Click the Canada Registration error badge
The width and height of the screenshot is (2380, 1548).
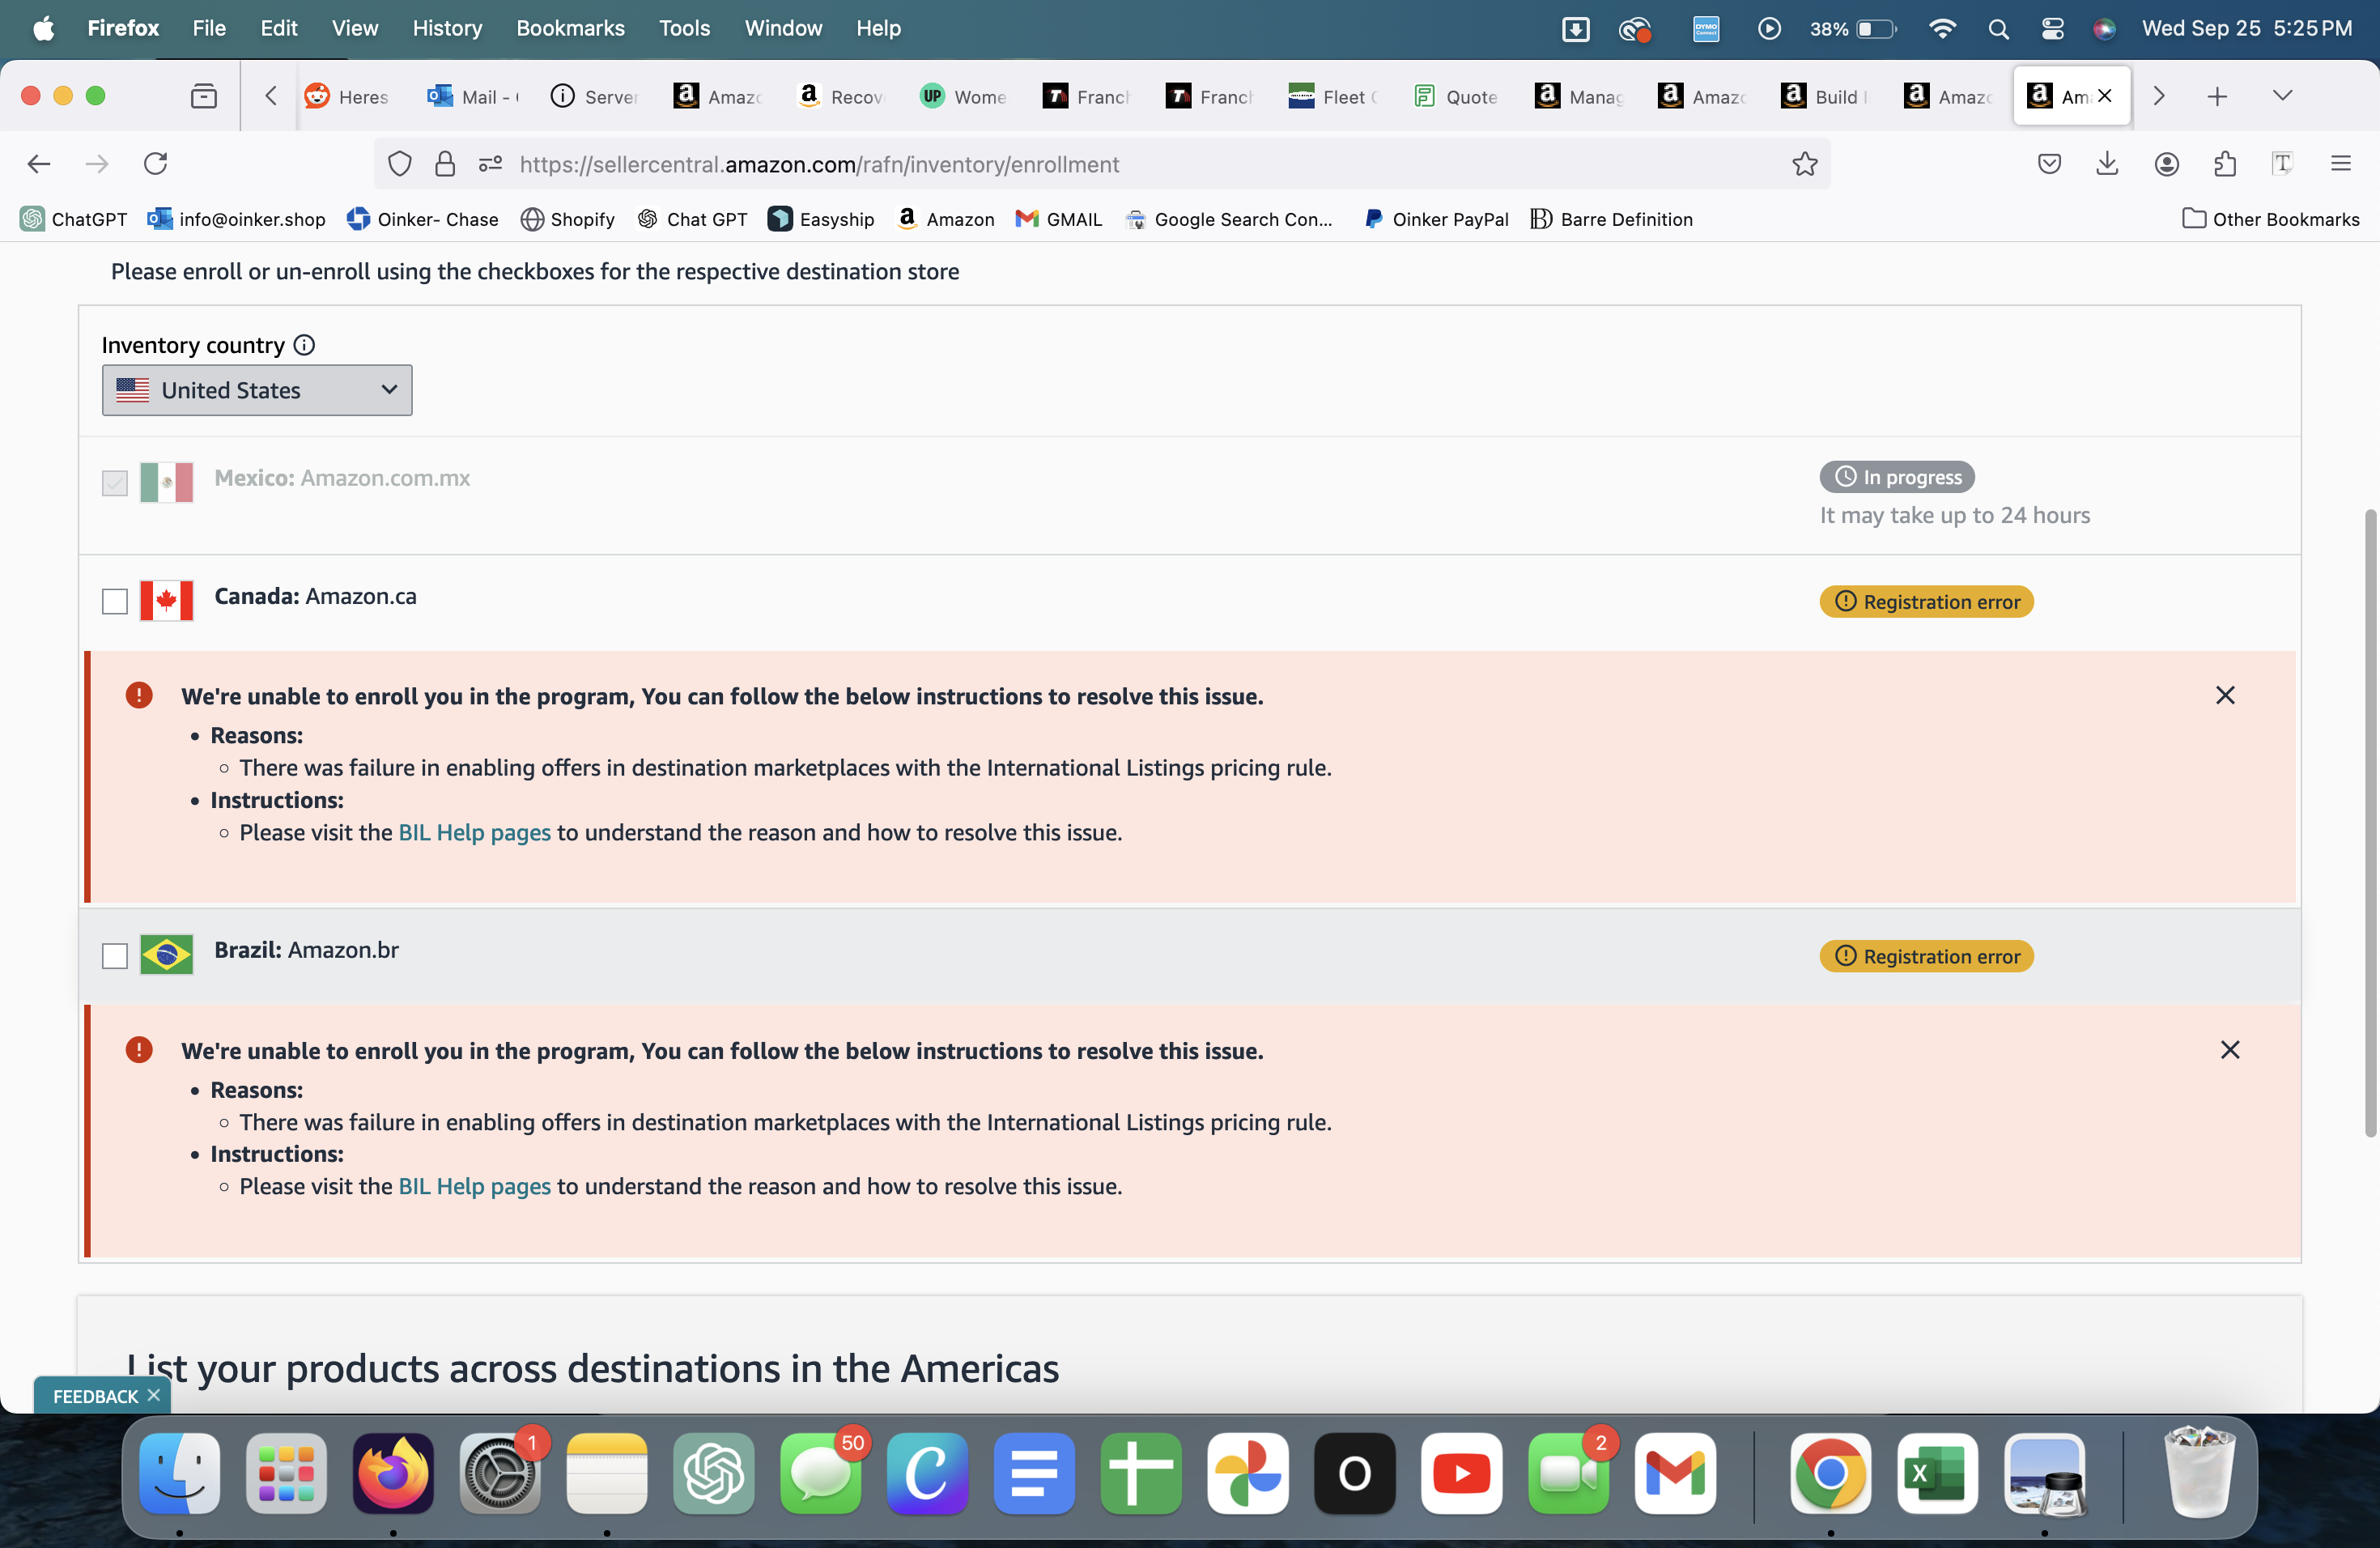(x=1926, y=601)
